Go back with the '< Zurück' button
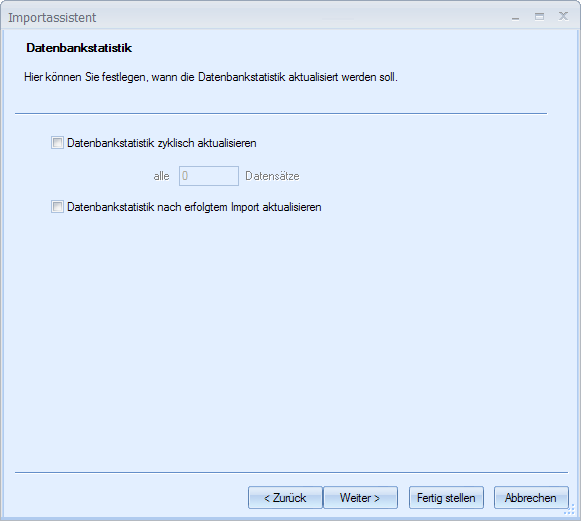 pyautogui.click(x=285, y=497)
